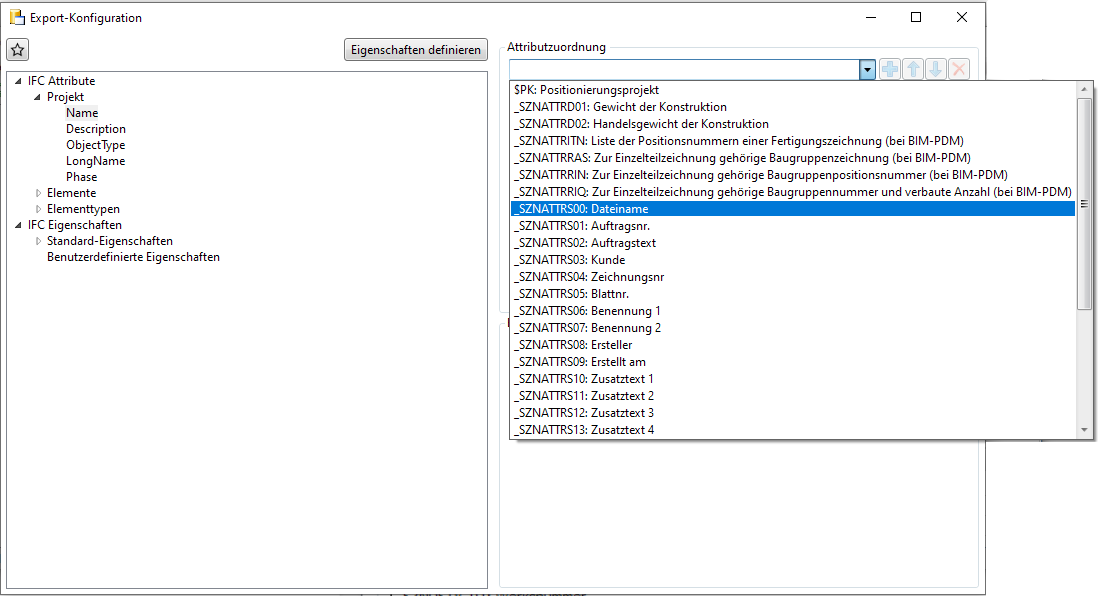The height and width of the screenshot is (596, 1098).
Task: Choose _SZNATTRRAS Baugruppenzeichnung entry
Action: click(x=793, y=158)
